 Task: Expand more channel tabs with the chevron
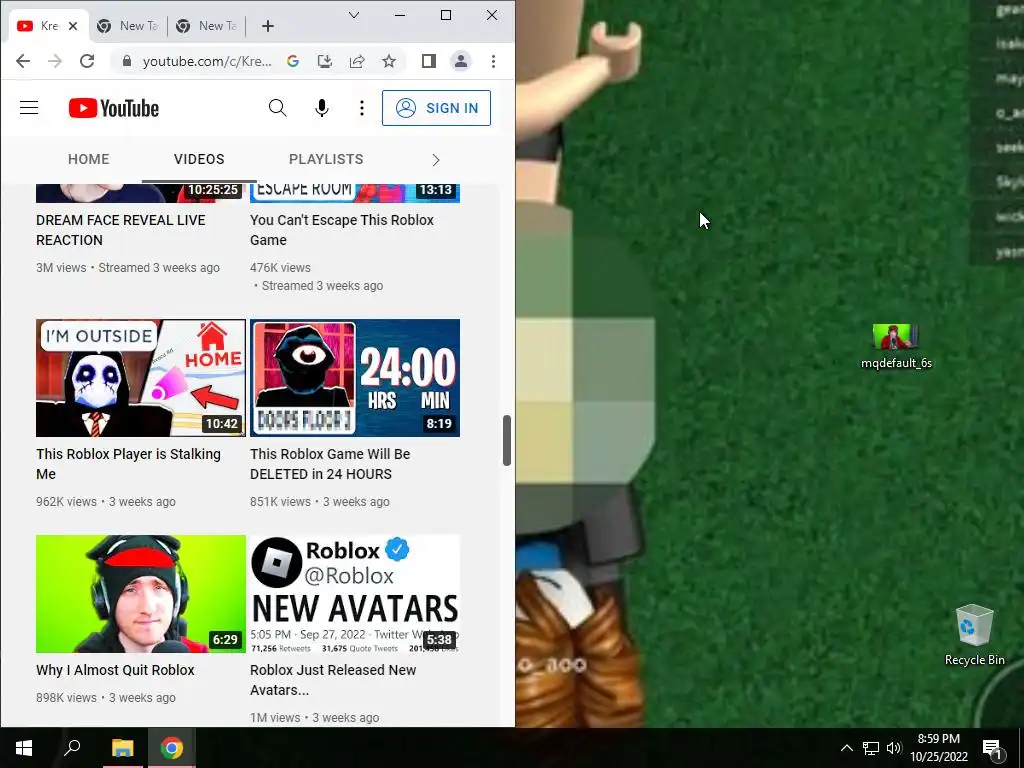click(x=436, y=160)
